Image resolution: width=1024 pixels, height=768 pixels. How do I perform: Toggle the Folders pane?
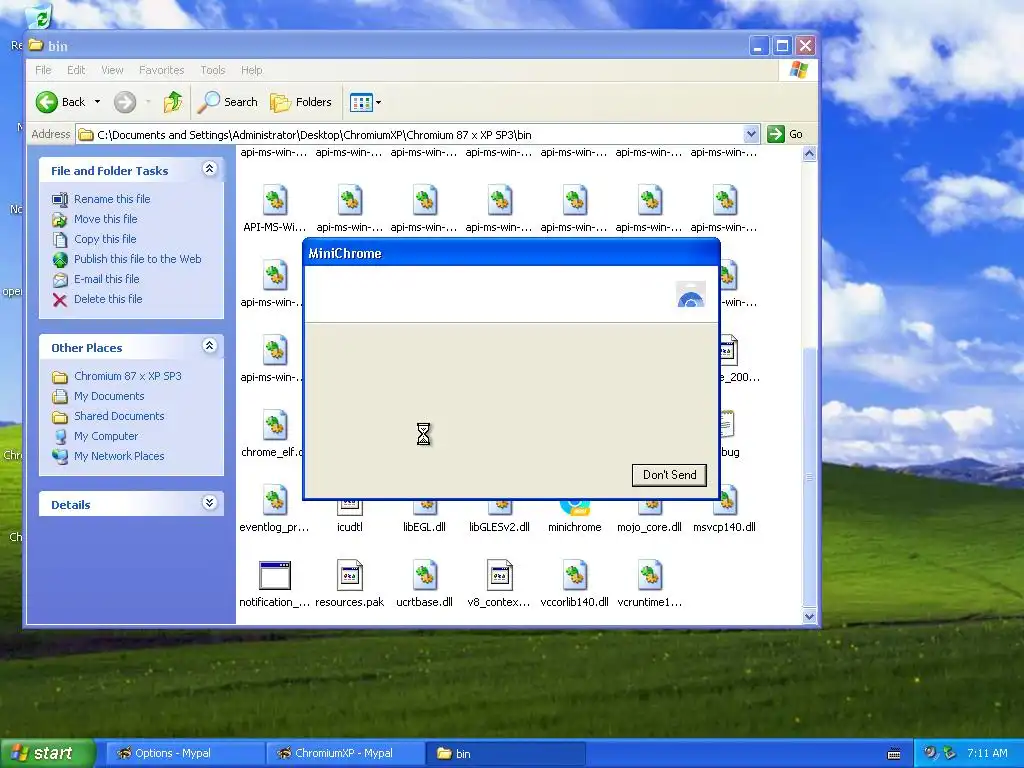[301, 102]
